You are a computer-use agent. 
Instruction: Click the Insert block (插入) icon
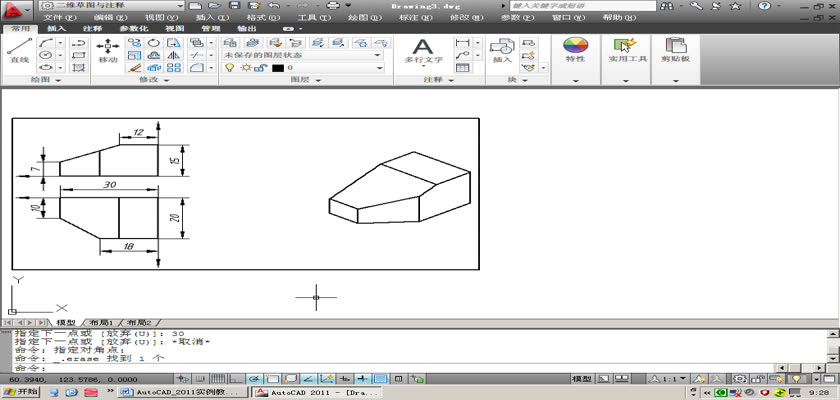pyautogui.click(x=501, y=50)
